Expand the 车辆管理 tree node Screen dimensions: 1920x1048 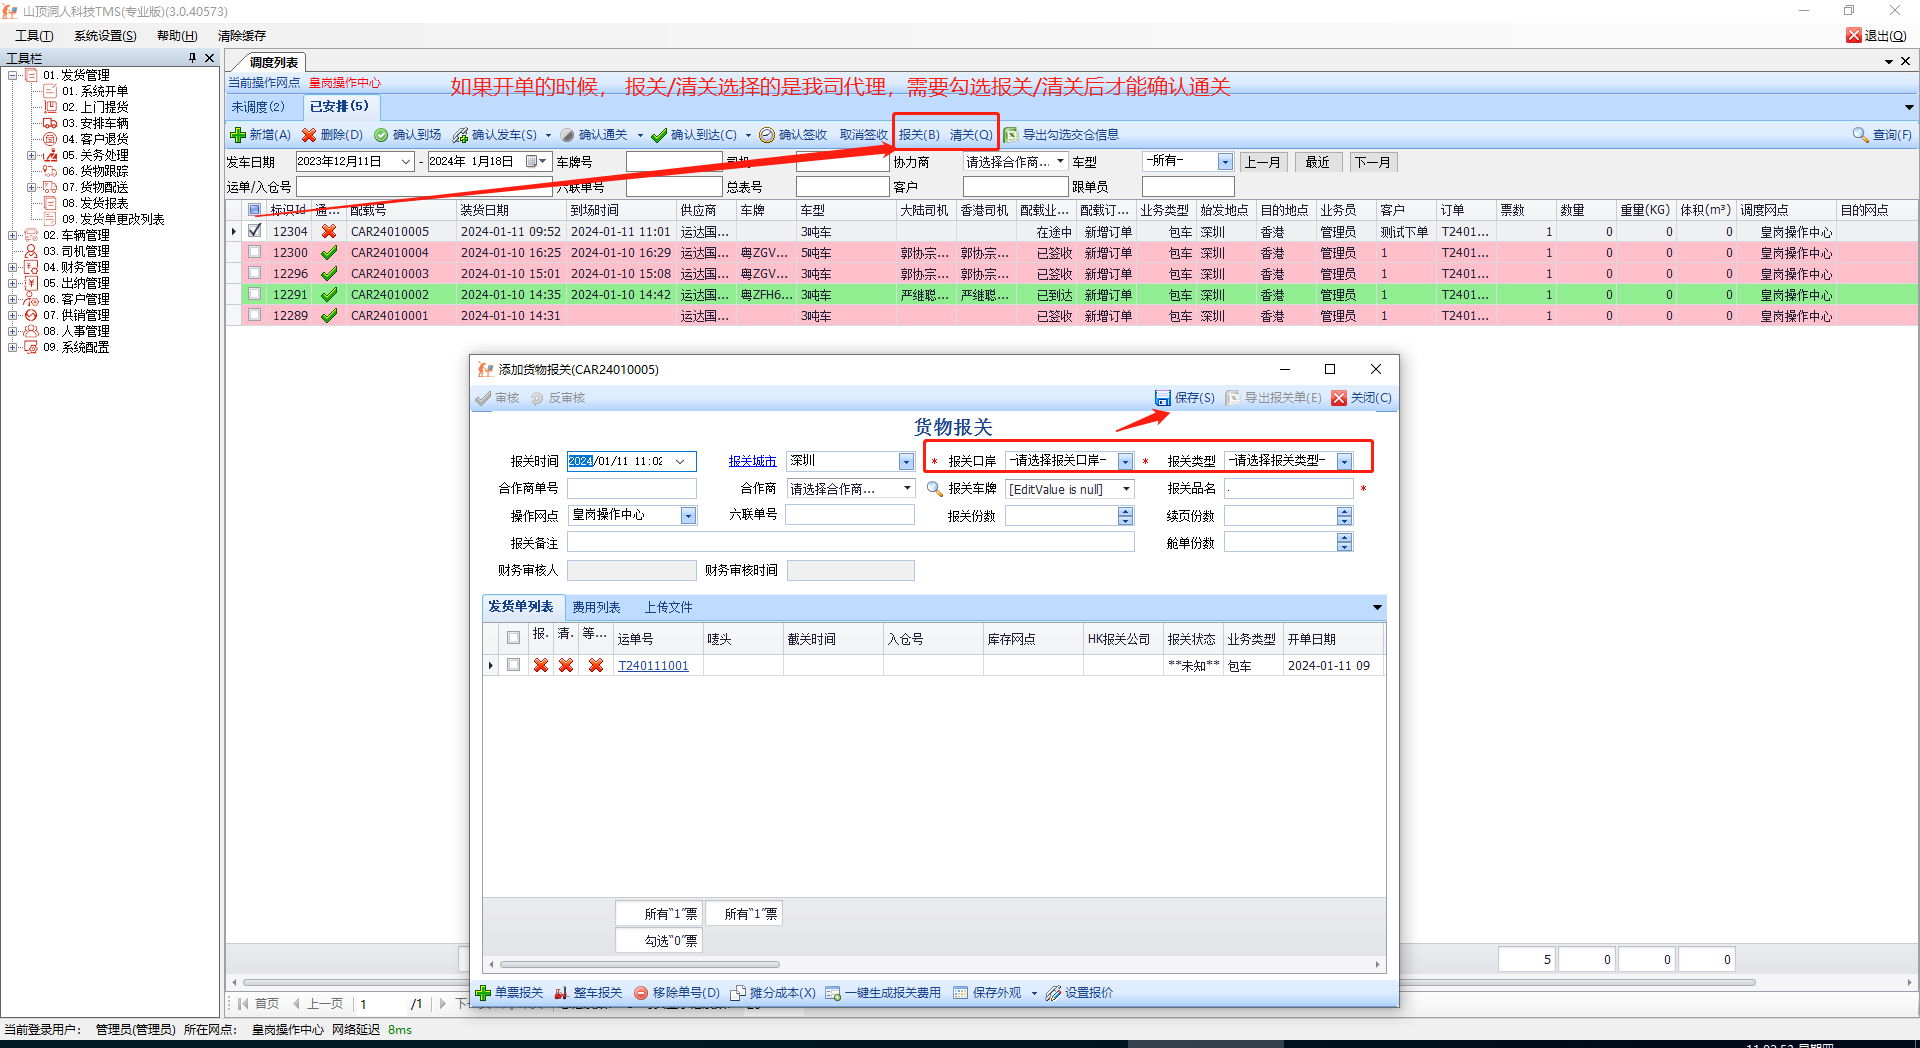click(x=13, y=236)
